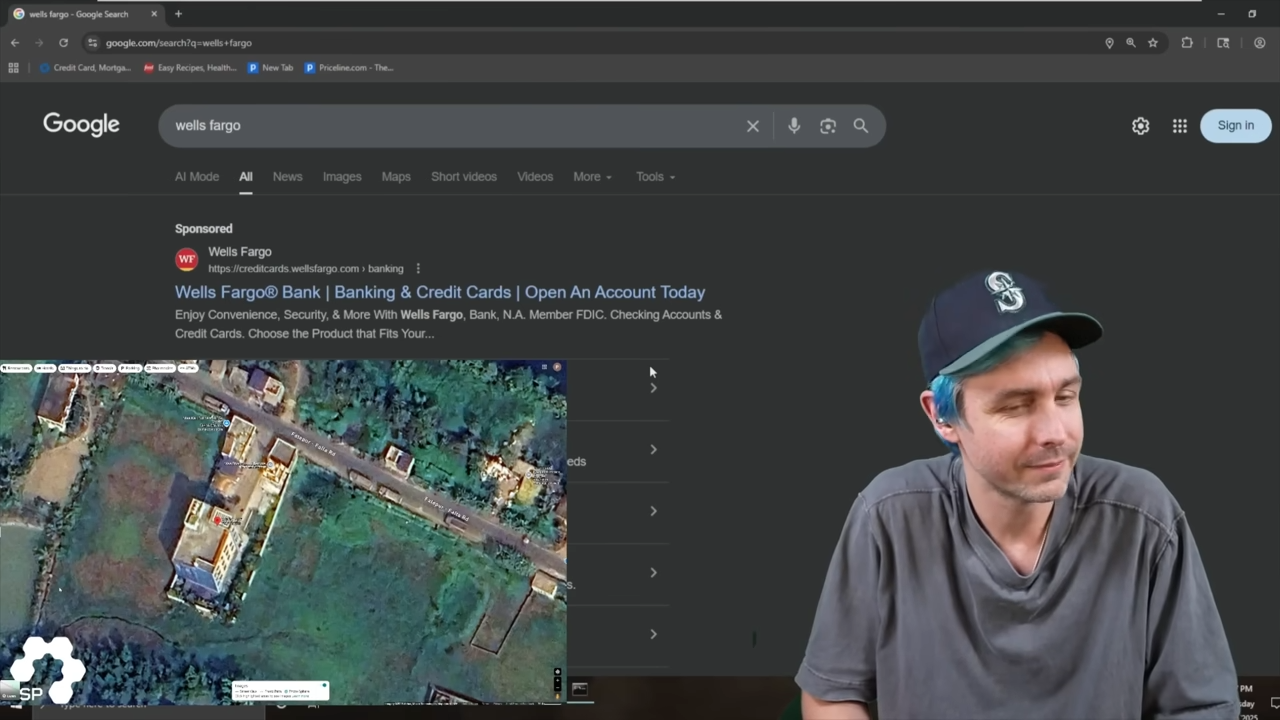The height and width of the screenshot is (720, 1280).
Task: Reload the current page
Action: tap(63, 43)
